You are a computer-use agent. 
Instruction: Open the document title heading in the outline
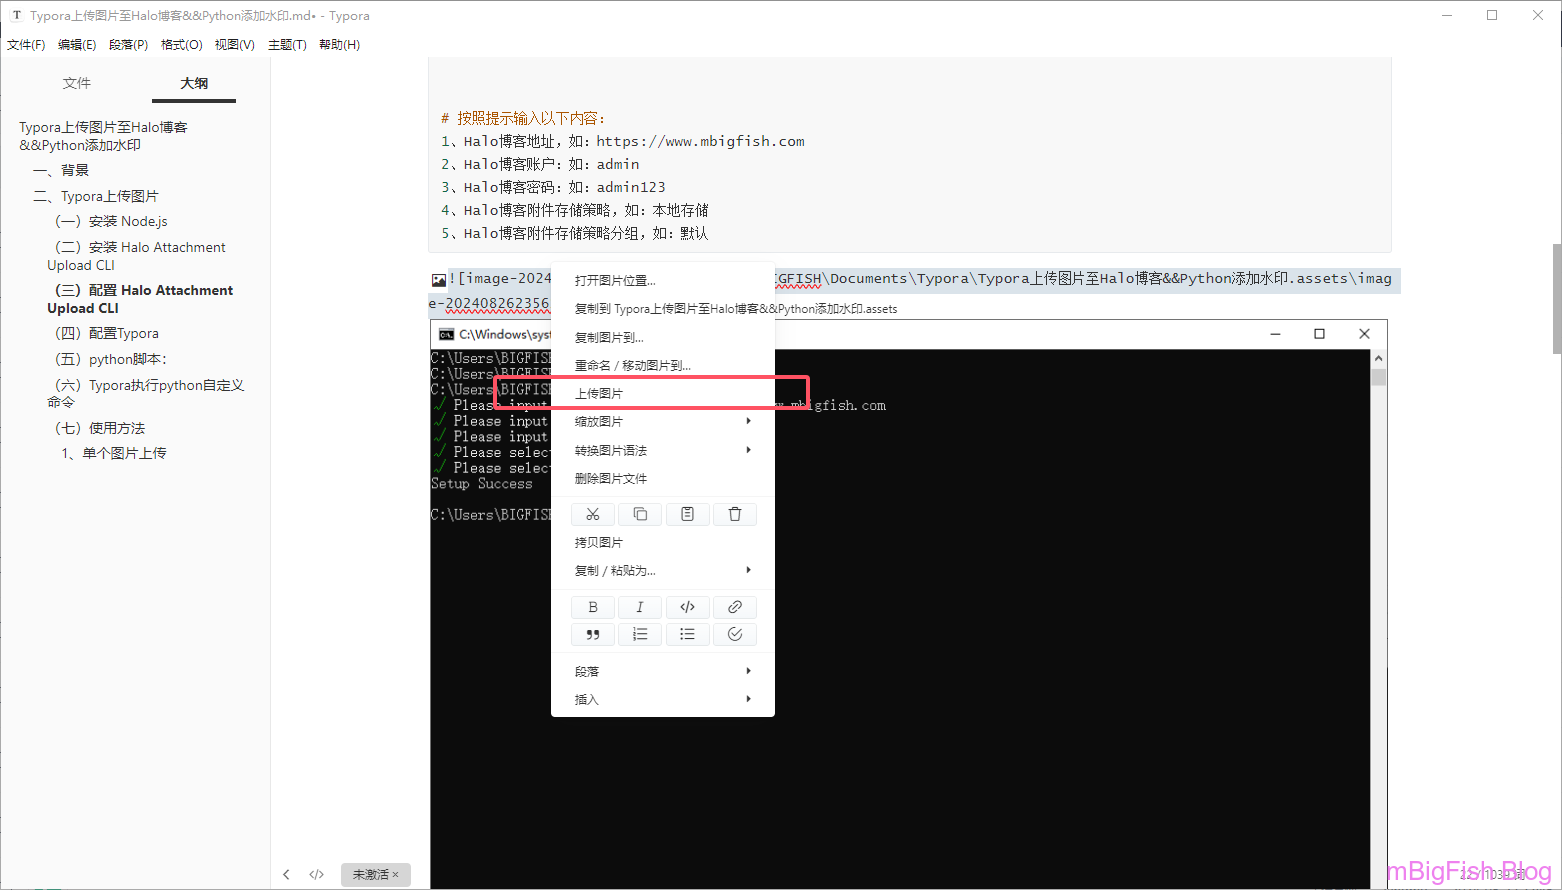tap(103, 136)
